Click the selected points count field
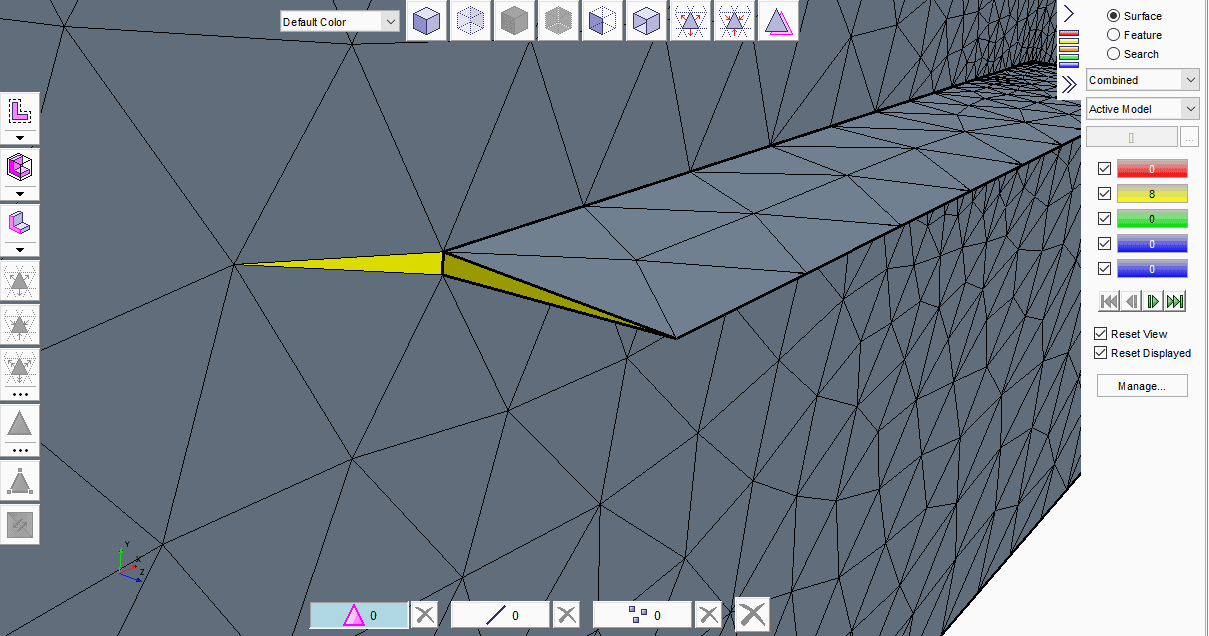 pos(643,615)
